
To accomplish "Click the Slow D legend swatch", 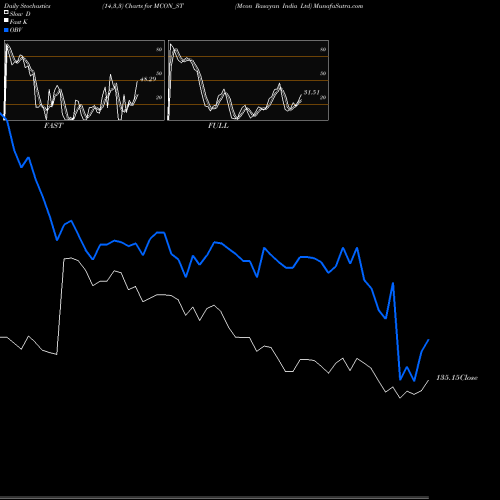I will click(x=6, y=12).
